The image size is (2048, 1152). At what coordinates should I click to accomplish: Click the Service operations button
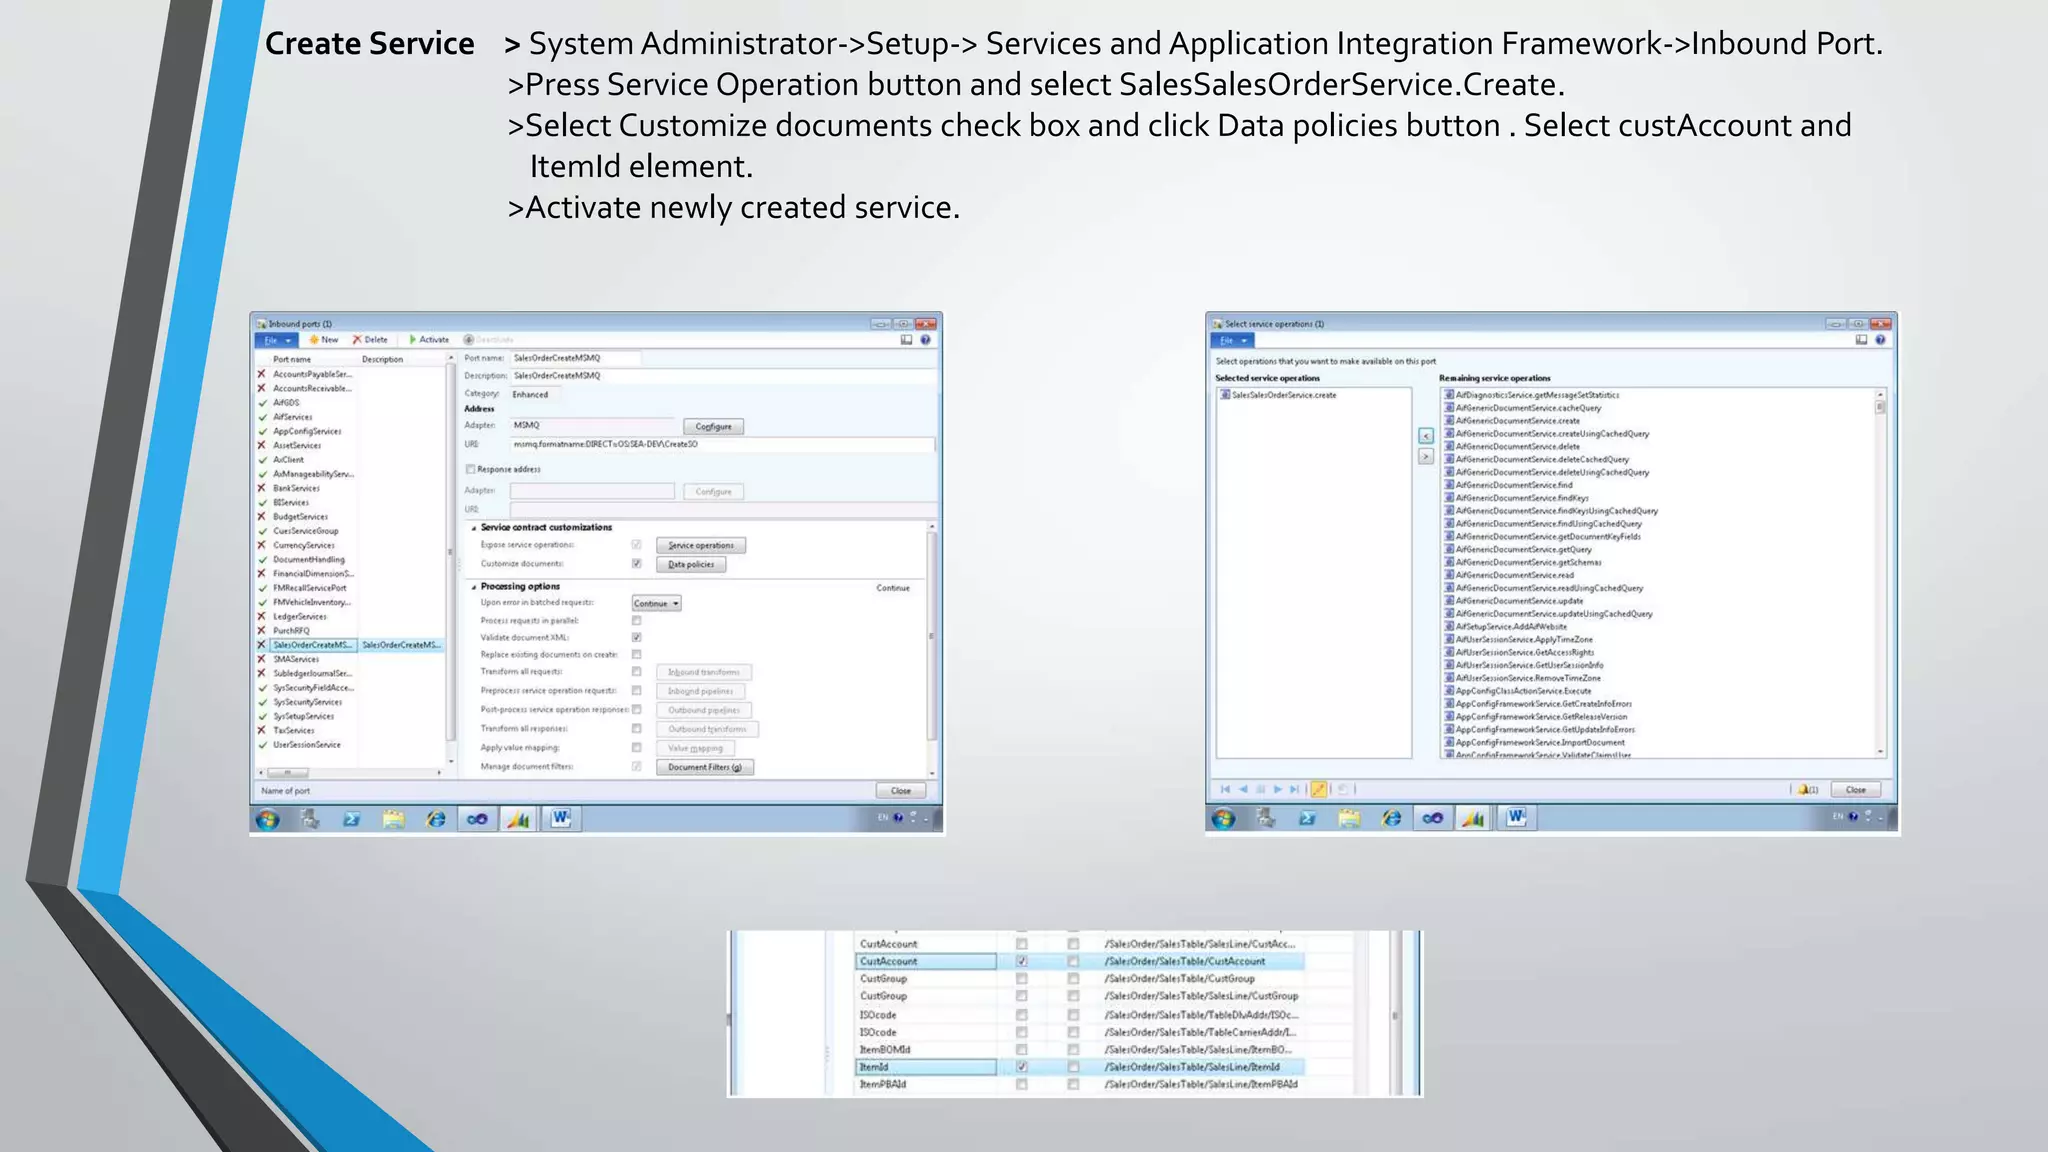coord(700,546)
